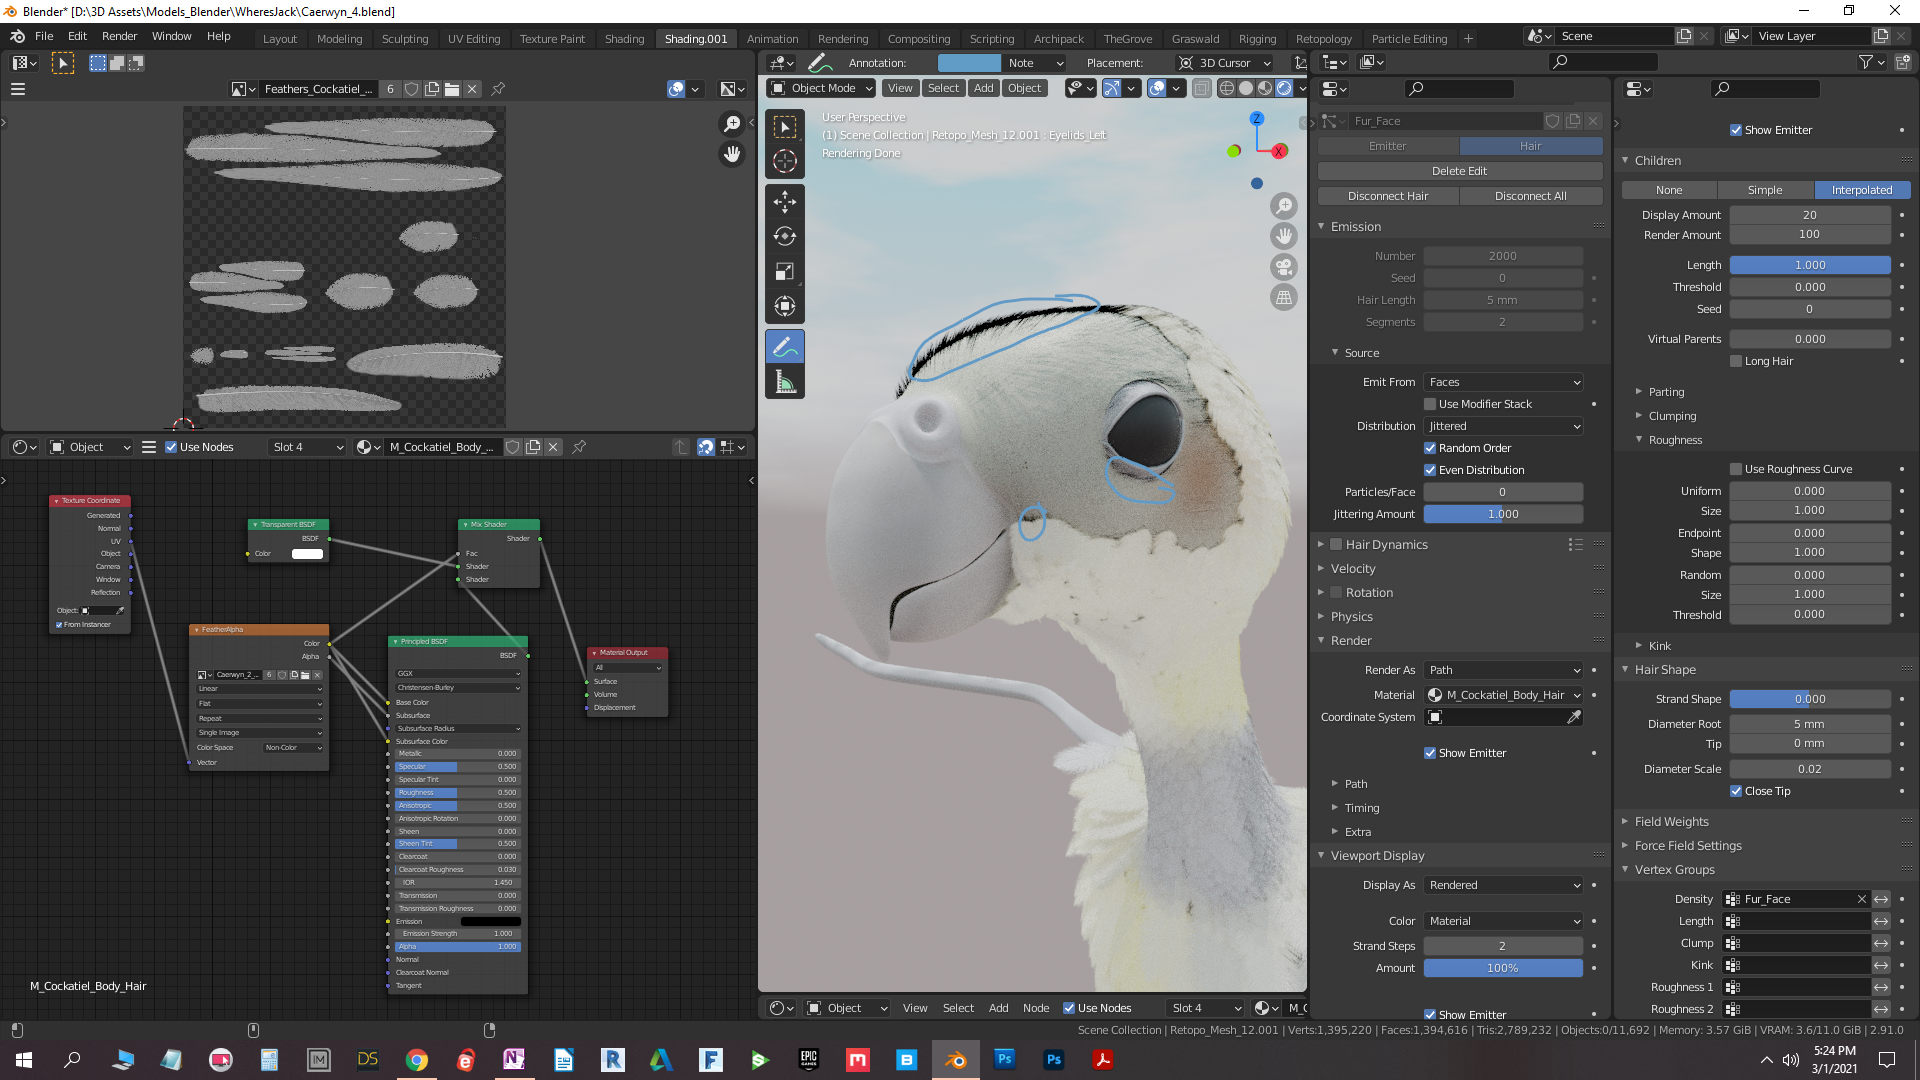
Task: Toggle Use Modifier Stack checkbox
Action: click(x=1430, y=404)
